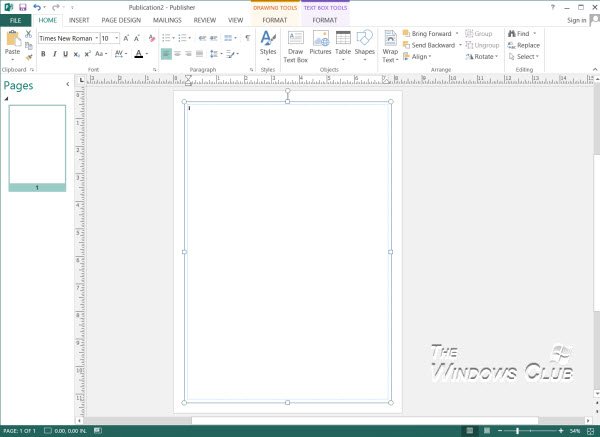Expand the Bring Forward dropdown arrow
The height and width of the screenshot is (437, 600).
[x=458, y=33]
